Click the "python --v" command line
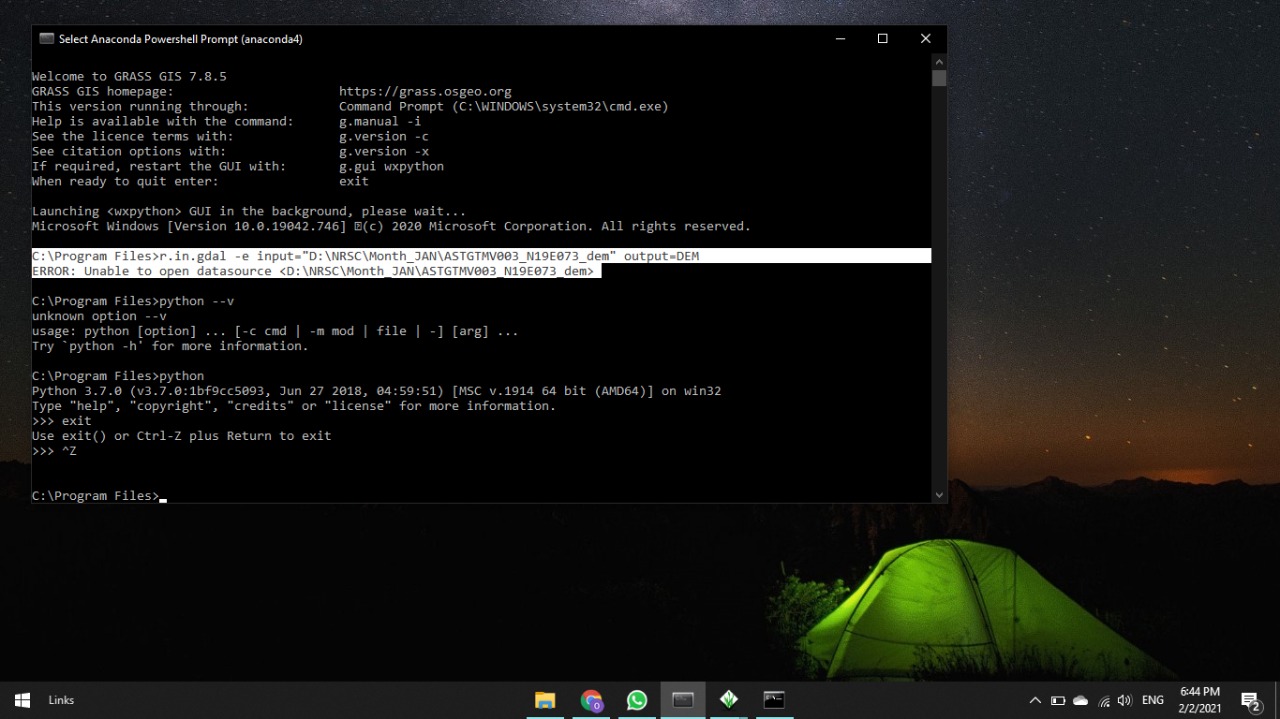The image size is (1280, 719). 133,301
